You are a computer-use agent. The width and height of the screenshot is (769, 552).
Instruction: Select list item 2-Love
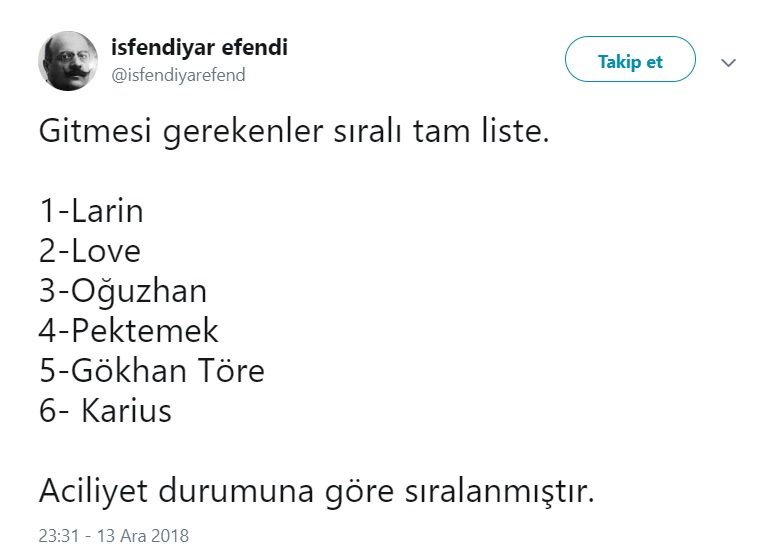(x=90, y=251)
